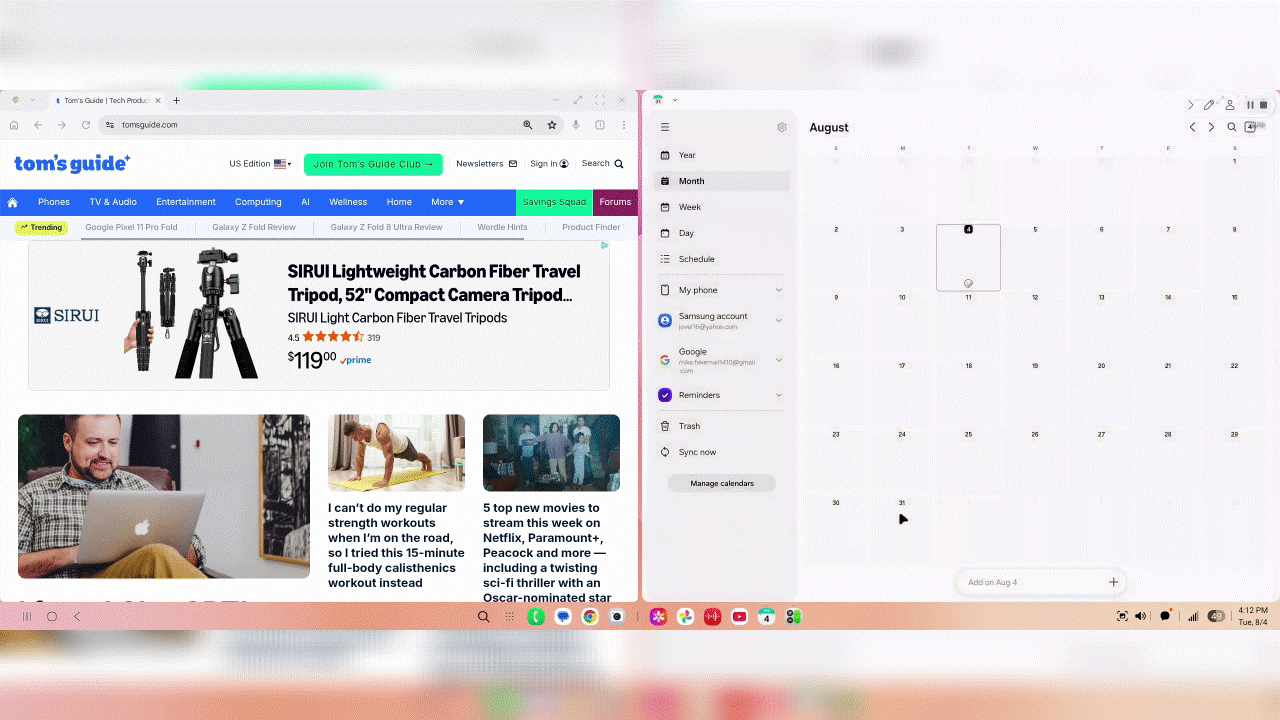Expand My phone calendars list

coord(779,290)
